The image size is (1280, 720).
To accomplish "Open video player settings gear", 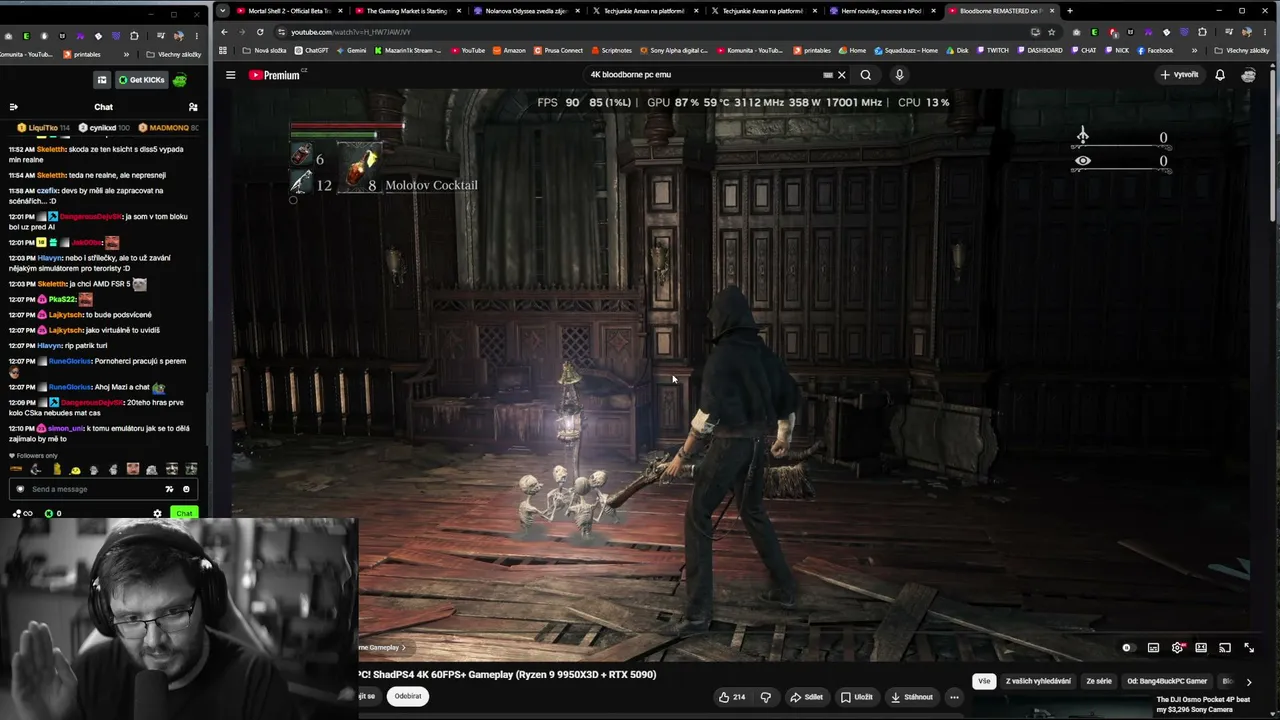I will coord(1177,648).
